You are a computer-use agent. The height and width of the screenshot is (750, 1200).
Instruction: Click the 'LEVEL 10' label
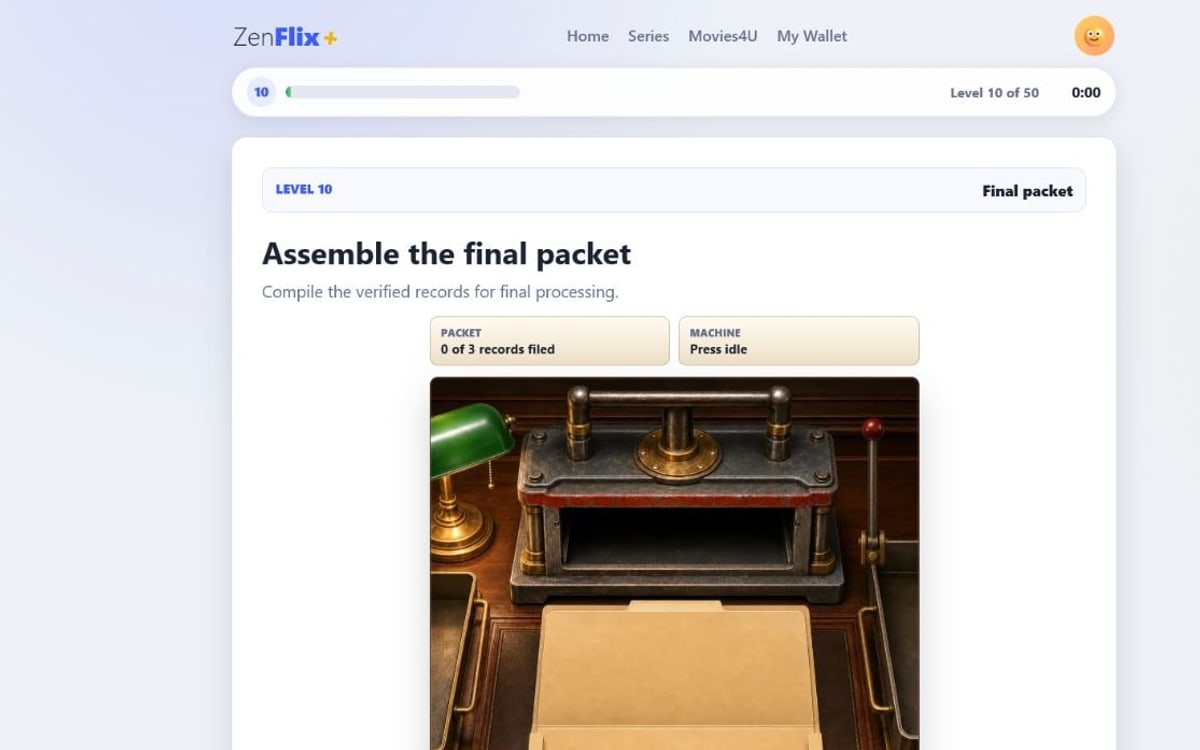tap(304, 189)
